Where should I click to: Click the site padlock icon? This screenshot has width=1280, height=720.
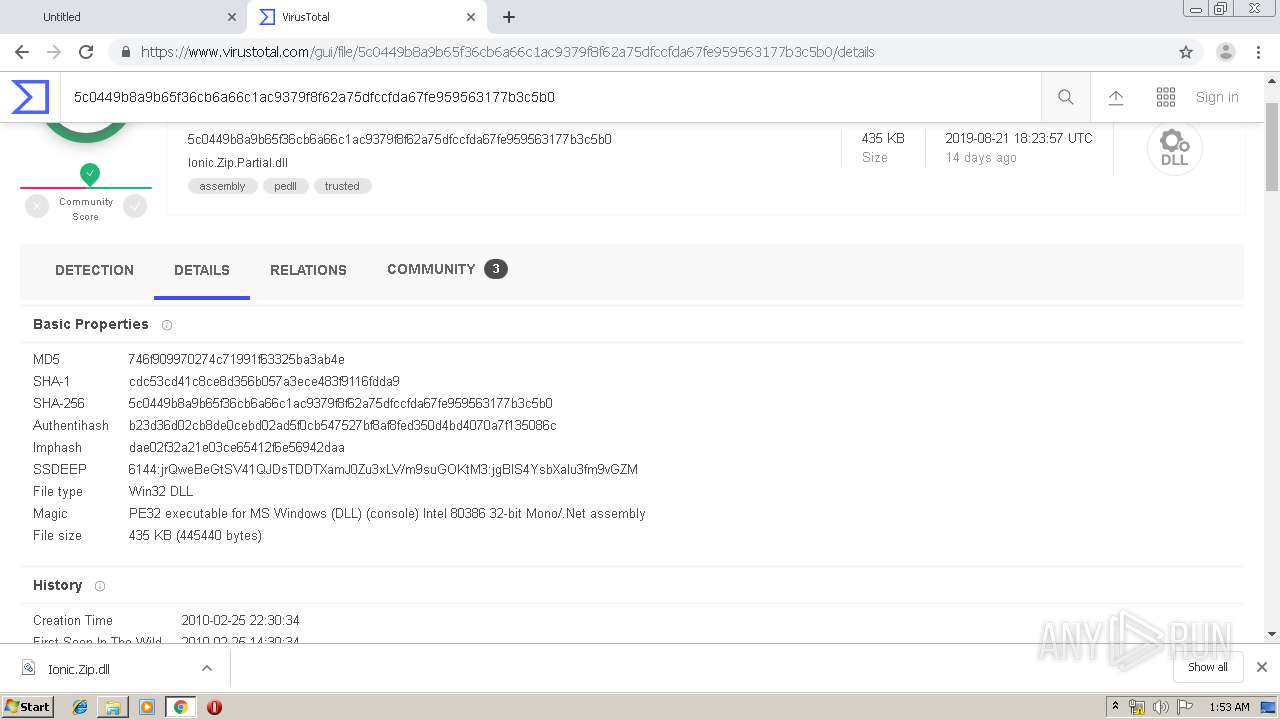click(x=125, y=52)
